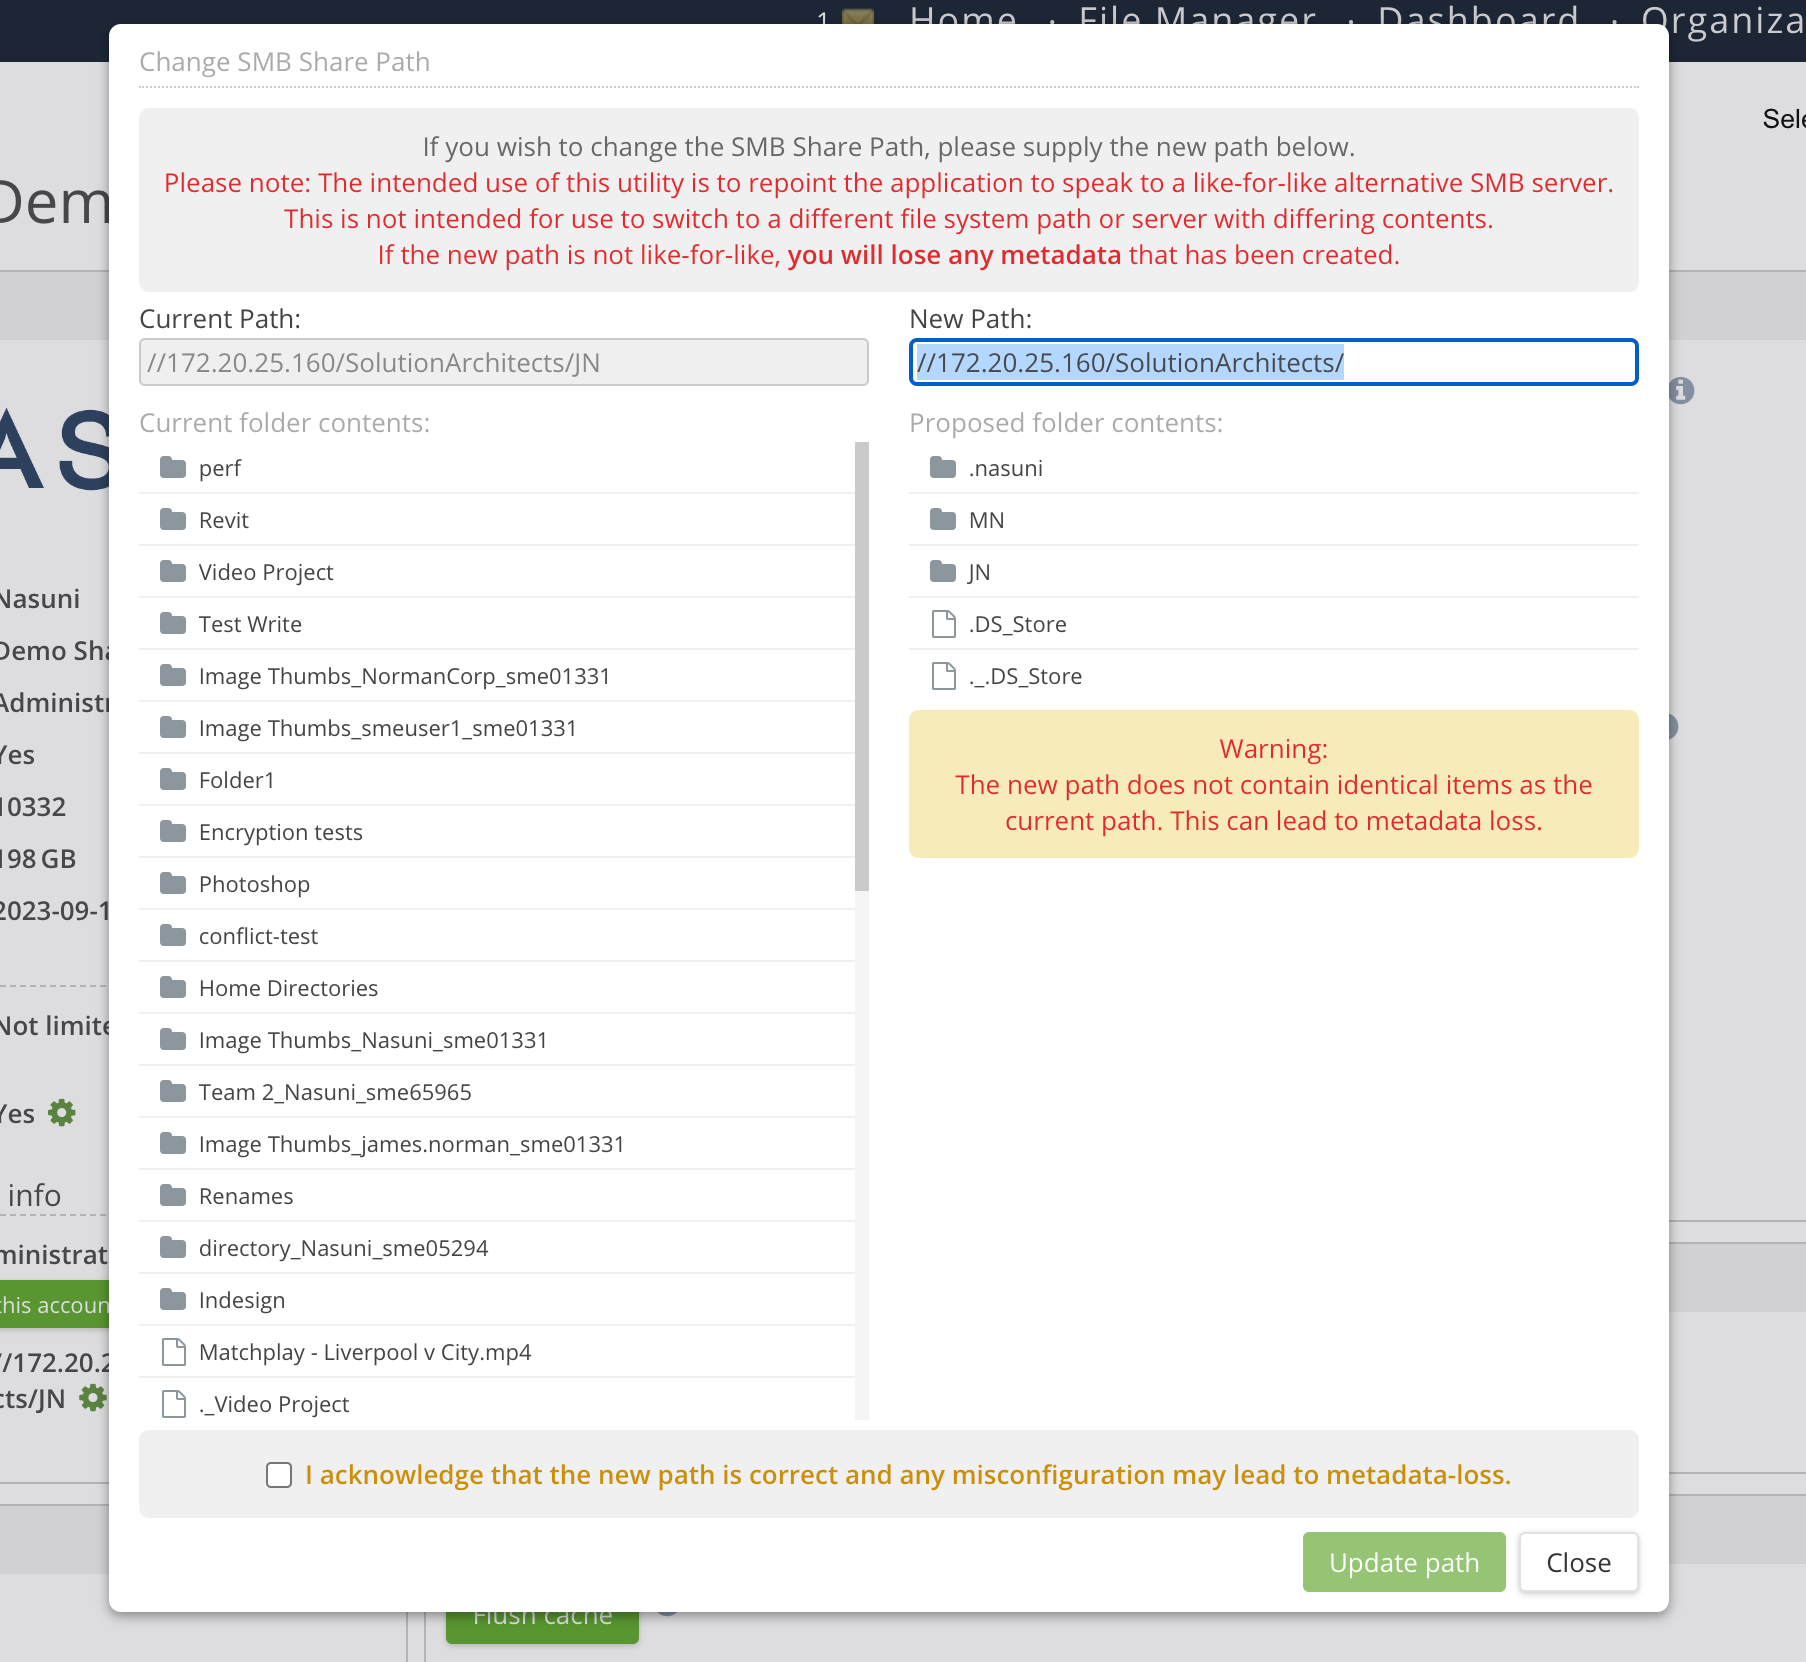The height and width of the screenshot is (1662, 1806).
Task: Open the Dashboard menu item
Action: tap(1478, 18)
